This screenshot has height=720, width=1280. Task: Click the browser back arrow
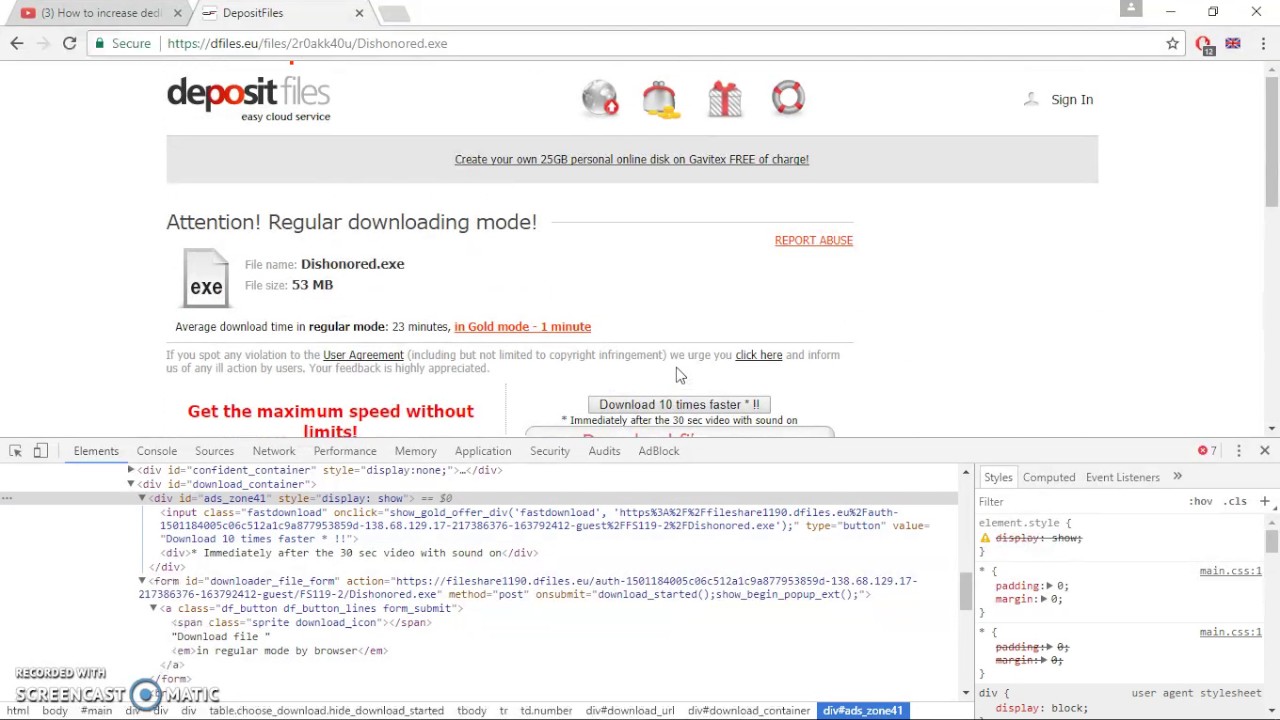pyautogui.click(x=17, y=43)
